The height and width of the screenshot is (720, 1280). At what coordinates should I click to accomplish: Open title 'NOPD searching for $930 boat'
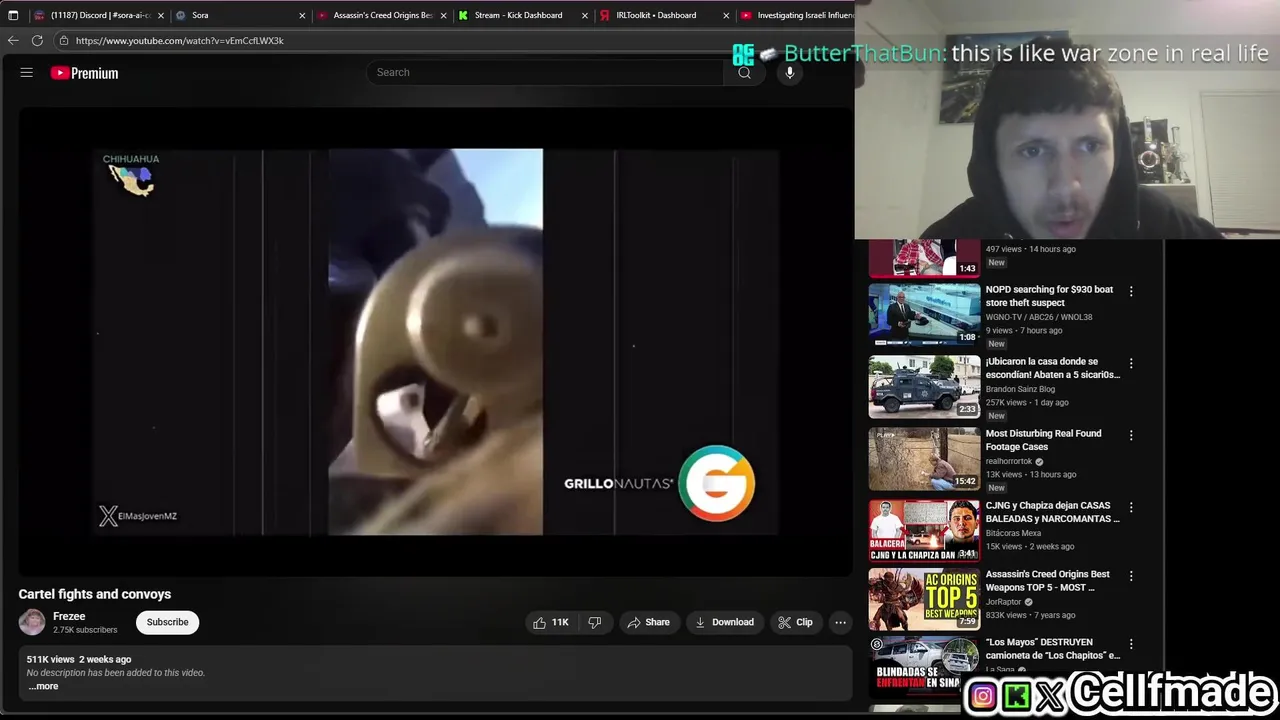click(1049, 296)
